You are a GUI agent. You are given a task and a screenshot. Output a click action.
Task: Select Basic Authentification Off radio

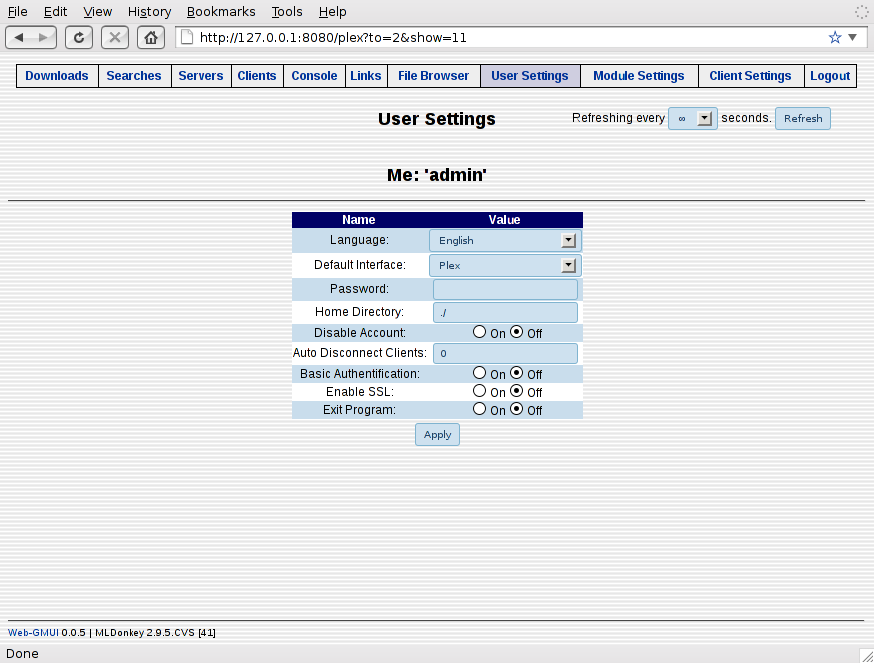(x=517, y=372)
